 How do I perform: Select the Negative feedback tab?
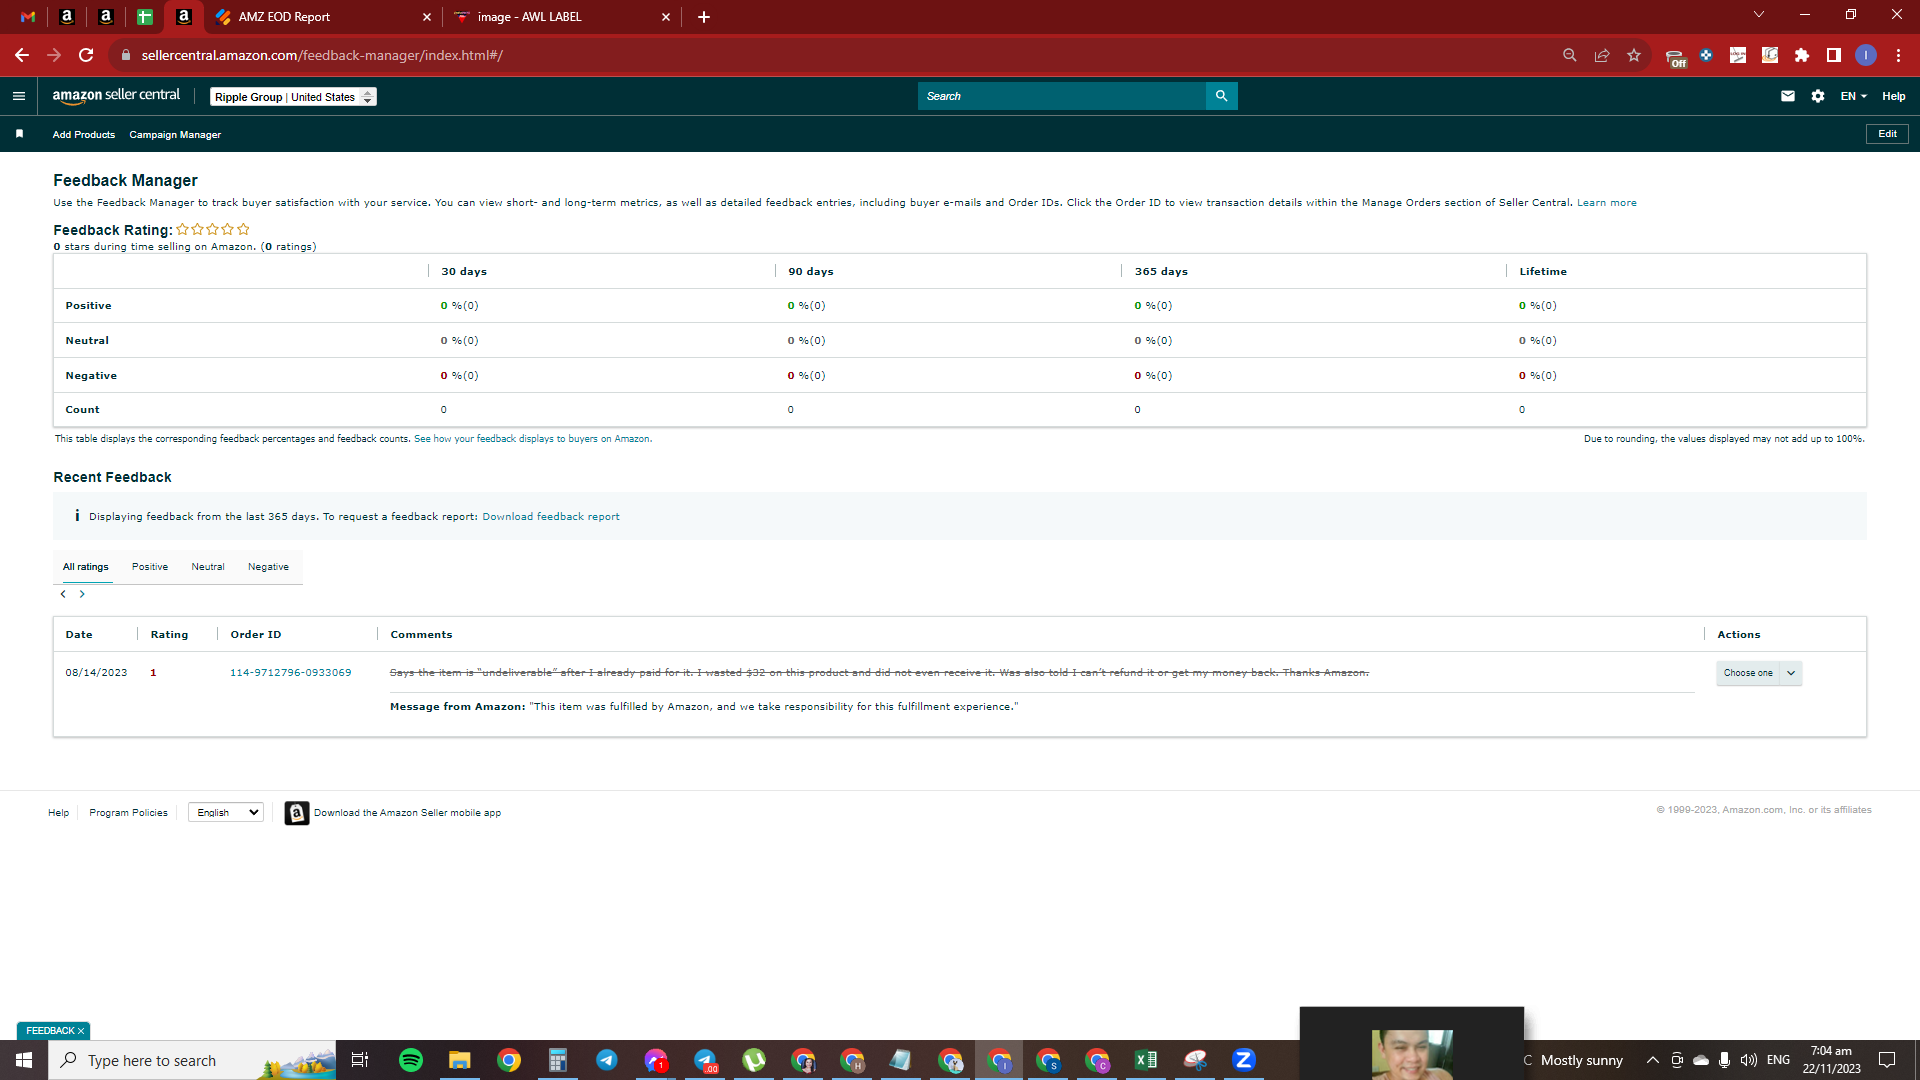(x=268, y=567)
